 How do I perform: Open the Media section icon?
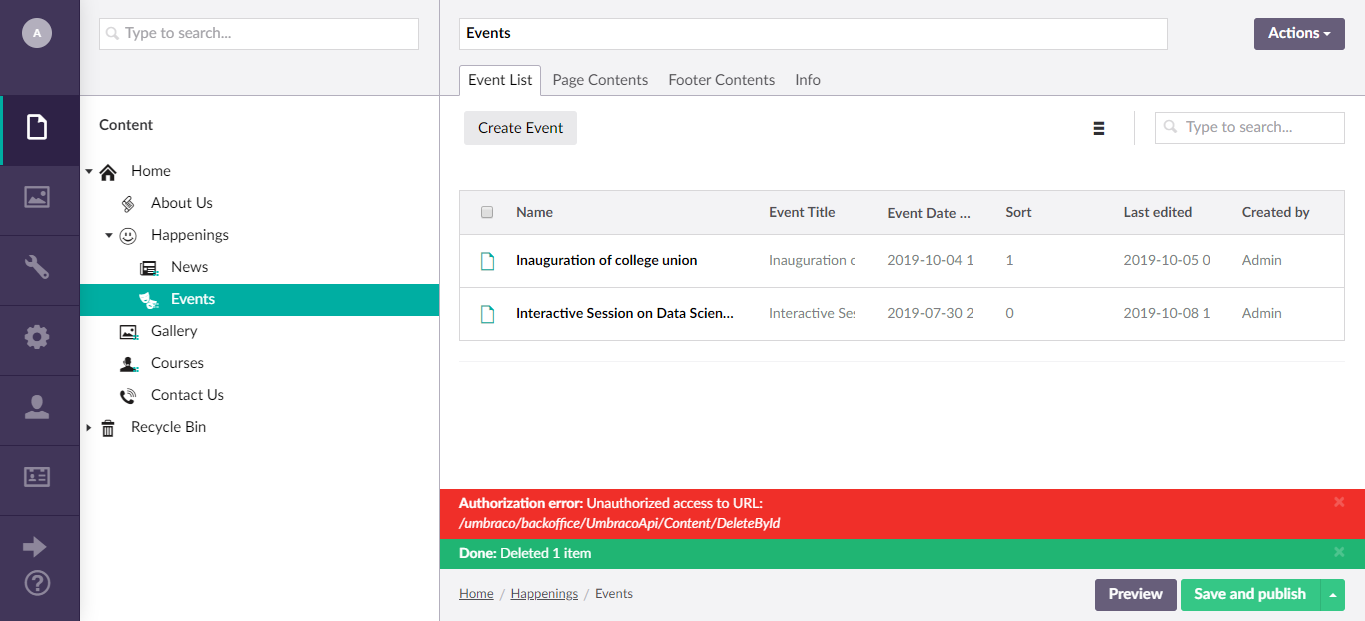tap(37, 197)
